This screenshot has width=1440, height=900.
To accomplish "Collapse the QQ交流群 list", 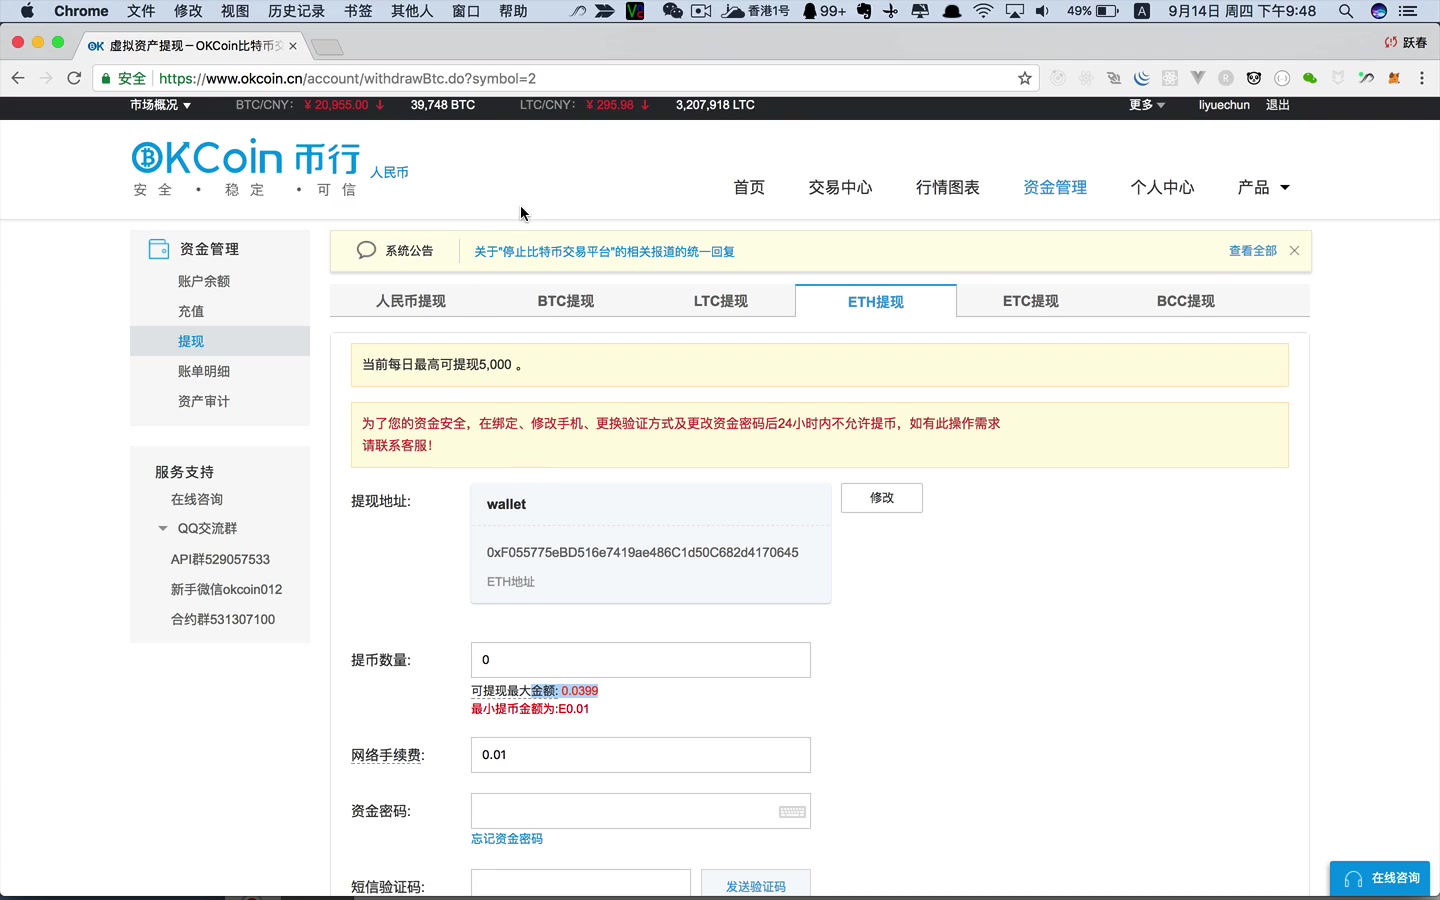I will 163,528.
